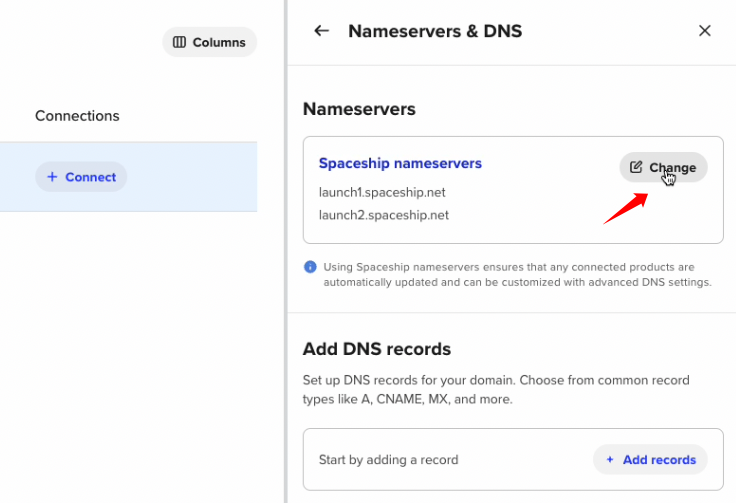Click the Connect button
Image resolution: width=736 pixels, height=503 pixels.
click(x=81, y=177)
